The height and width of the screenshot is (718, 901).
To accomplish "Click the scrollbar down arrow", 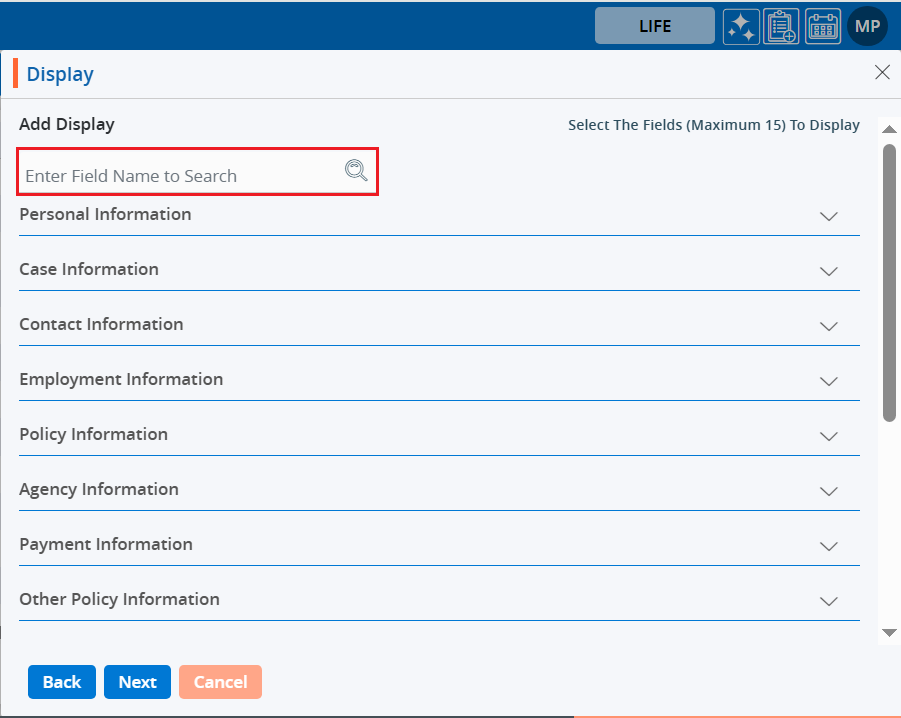I will (889, 632).
